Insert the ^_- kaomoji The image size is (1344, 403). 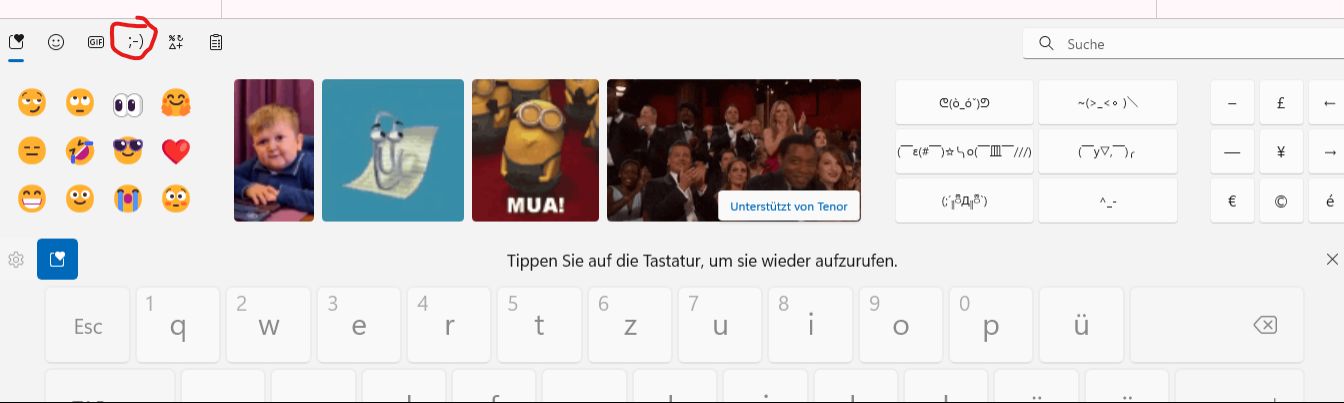[1107, 200]
